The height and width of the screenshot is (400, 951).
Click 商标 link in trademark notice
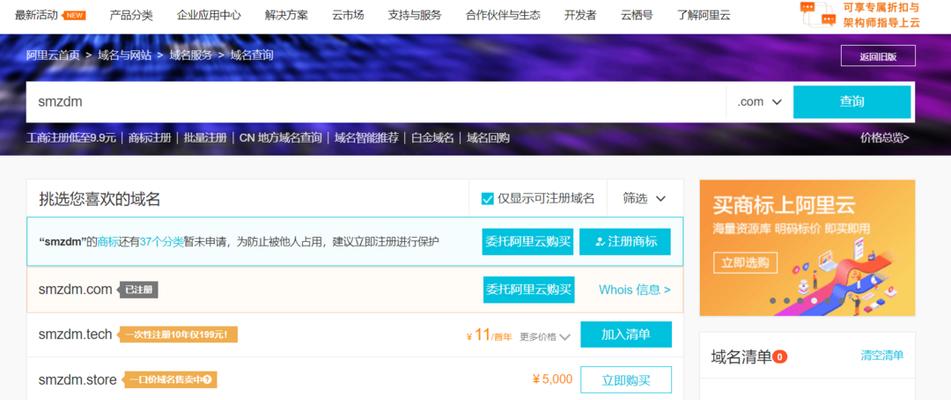click(107, 242)
